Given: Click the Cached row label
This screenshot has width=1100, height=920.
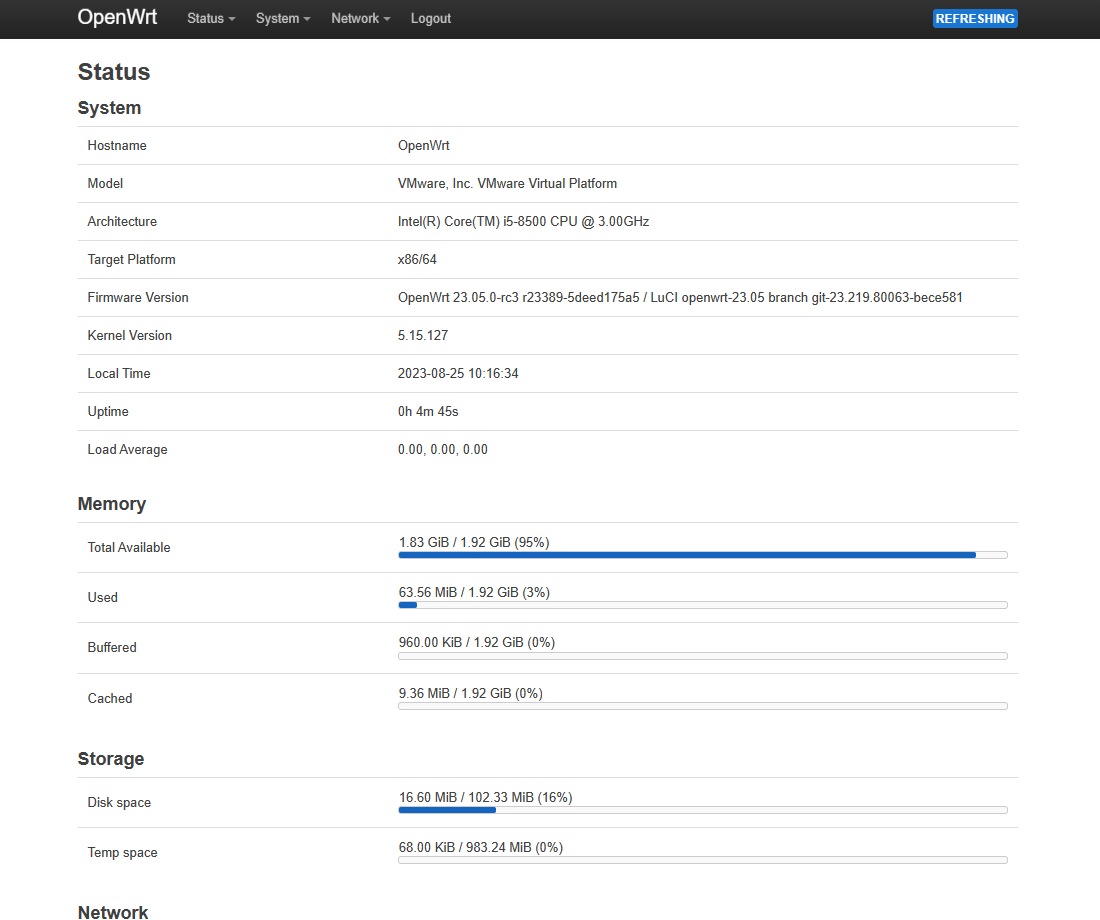Looking at the screenshot, I should click(109, 698).
